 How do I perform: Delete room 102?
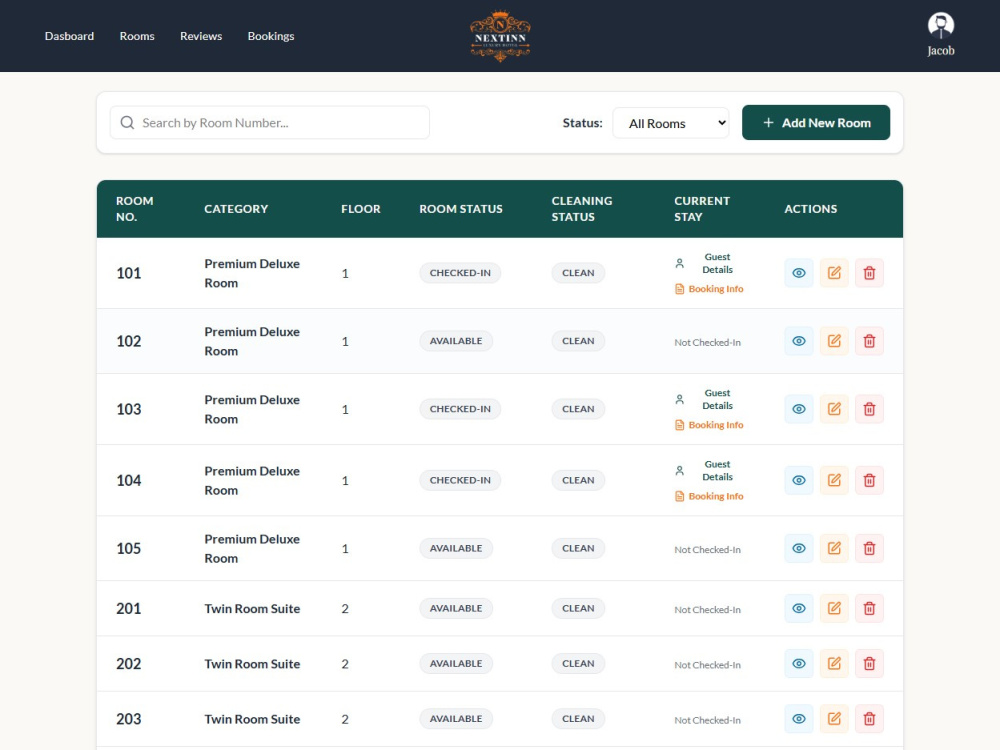coord(869,341)
